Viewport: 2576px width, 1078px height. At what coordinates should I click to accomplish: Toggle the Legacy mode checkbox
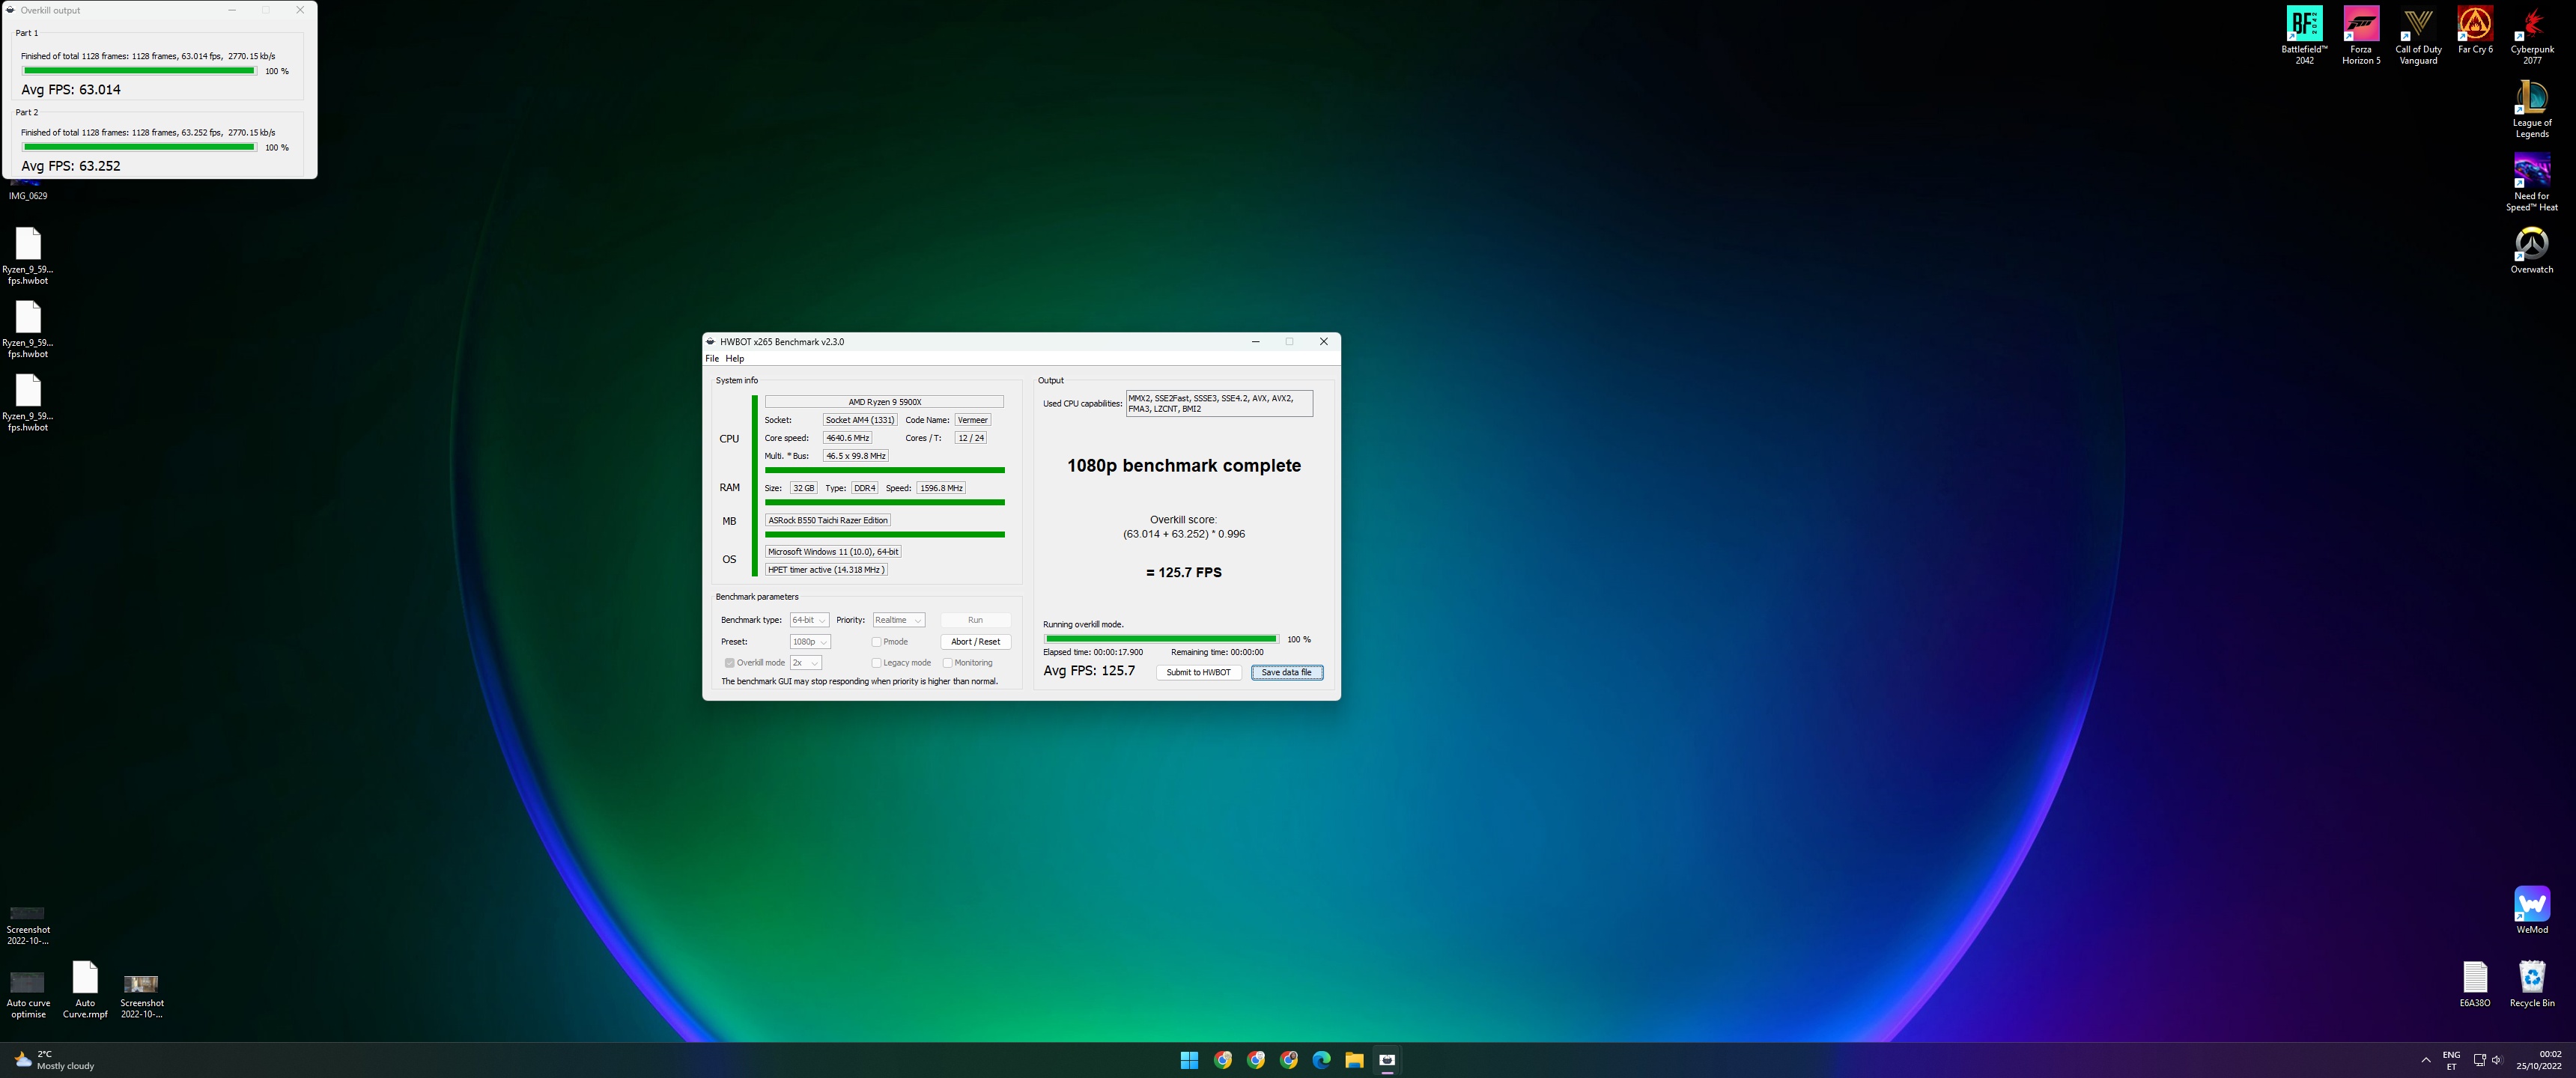pos(876,663)
